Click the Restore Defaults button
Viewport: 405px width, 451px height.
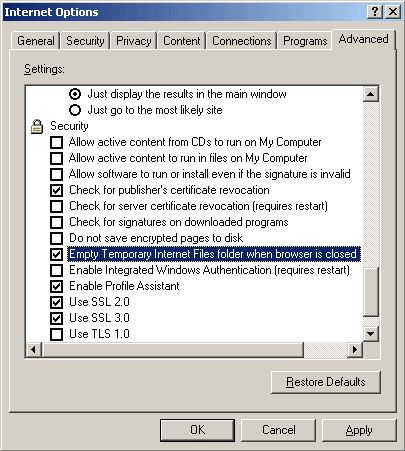(x=326, y=382)
